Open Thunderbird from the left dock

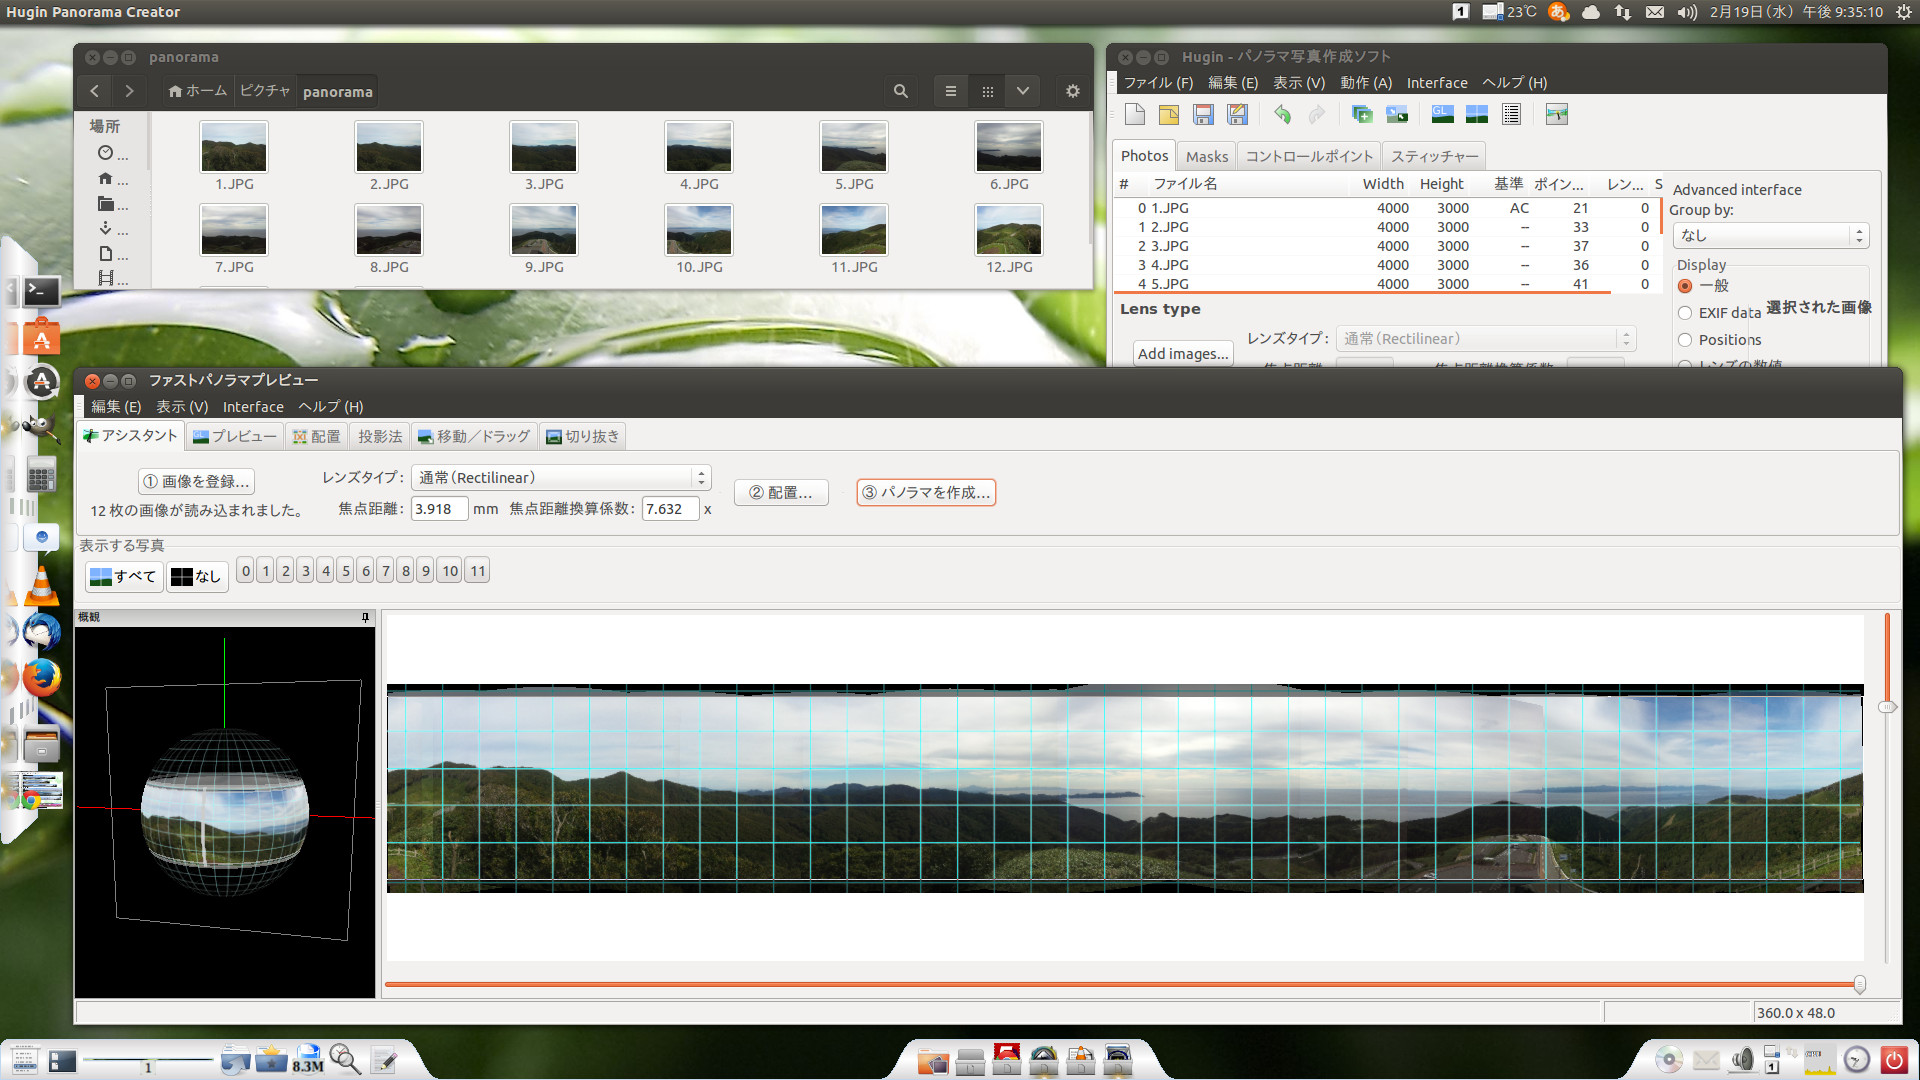coord(41,632)
